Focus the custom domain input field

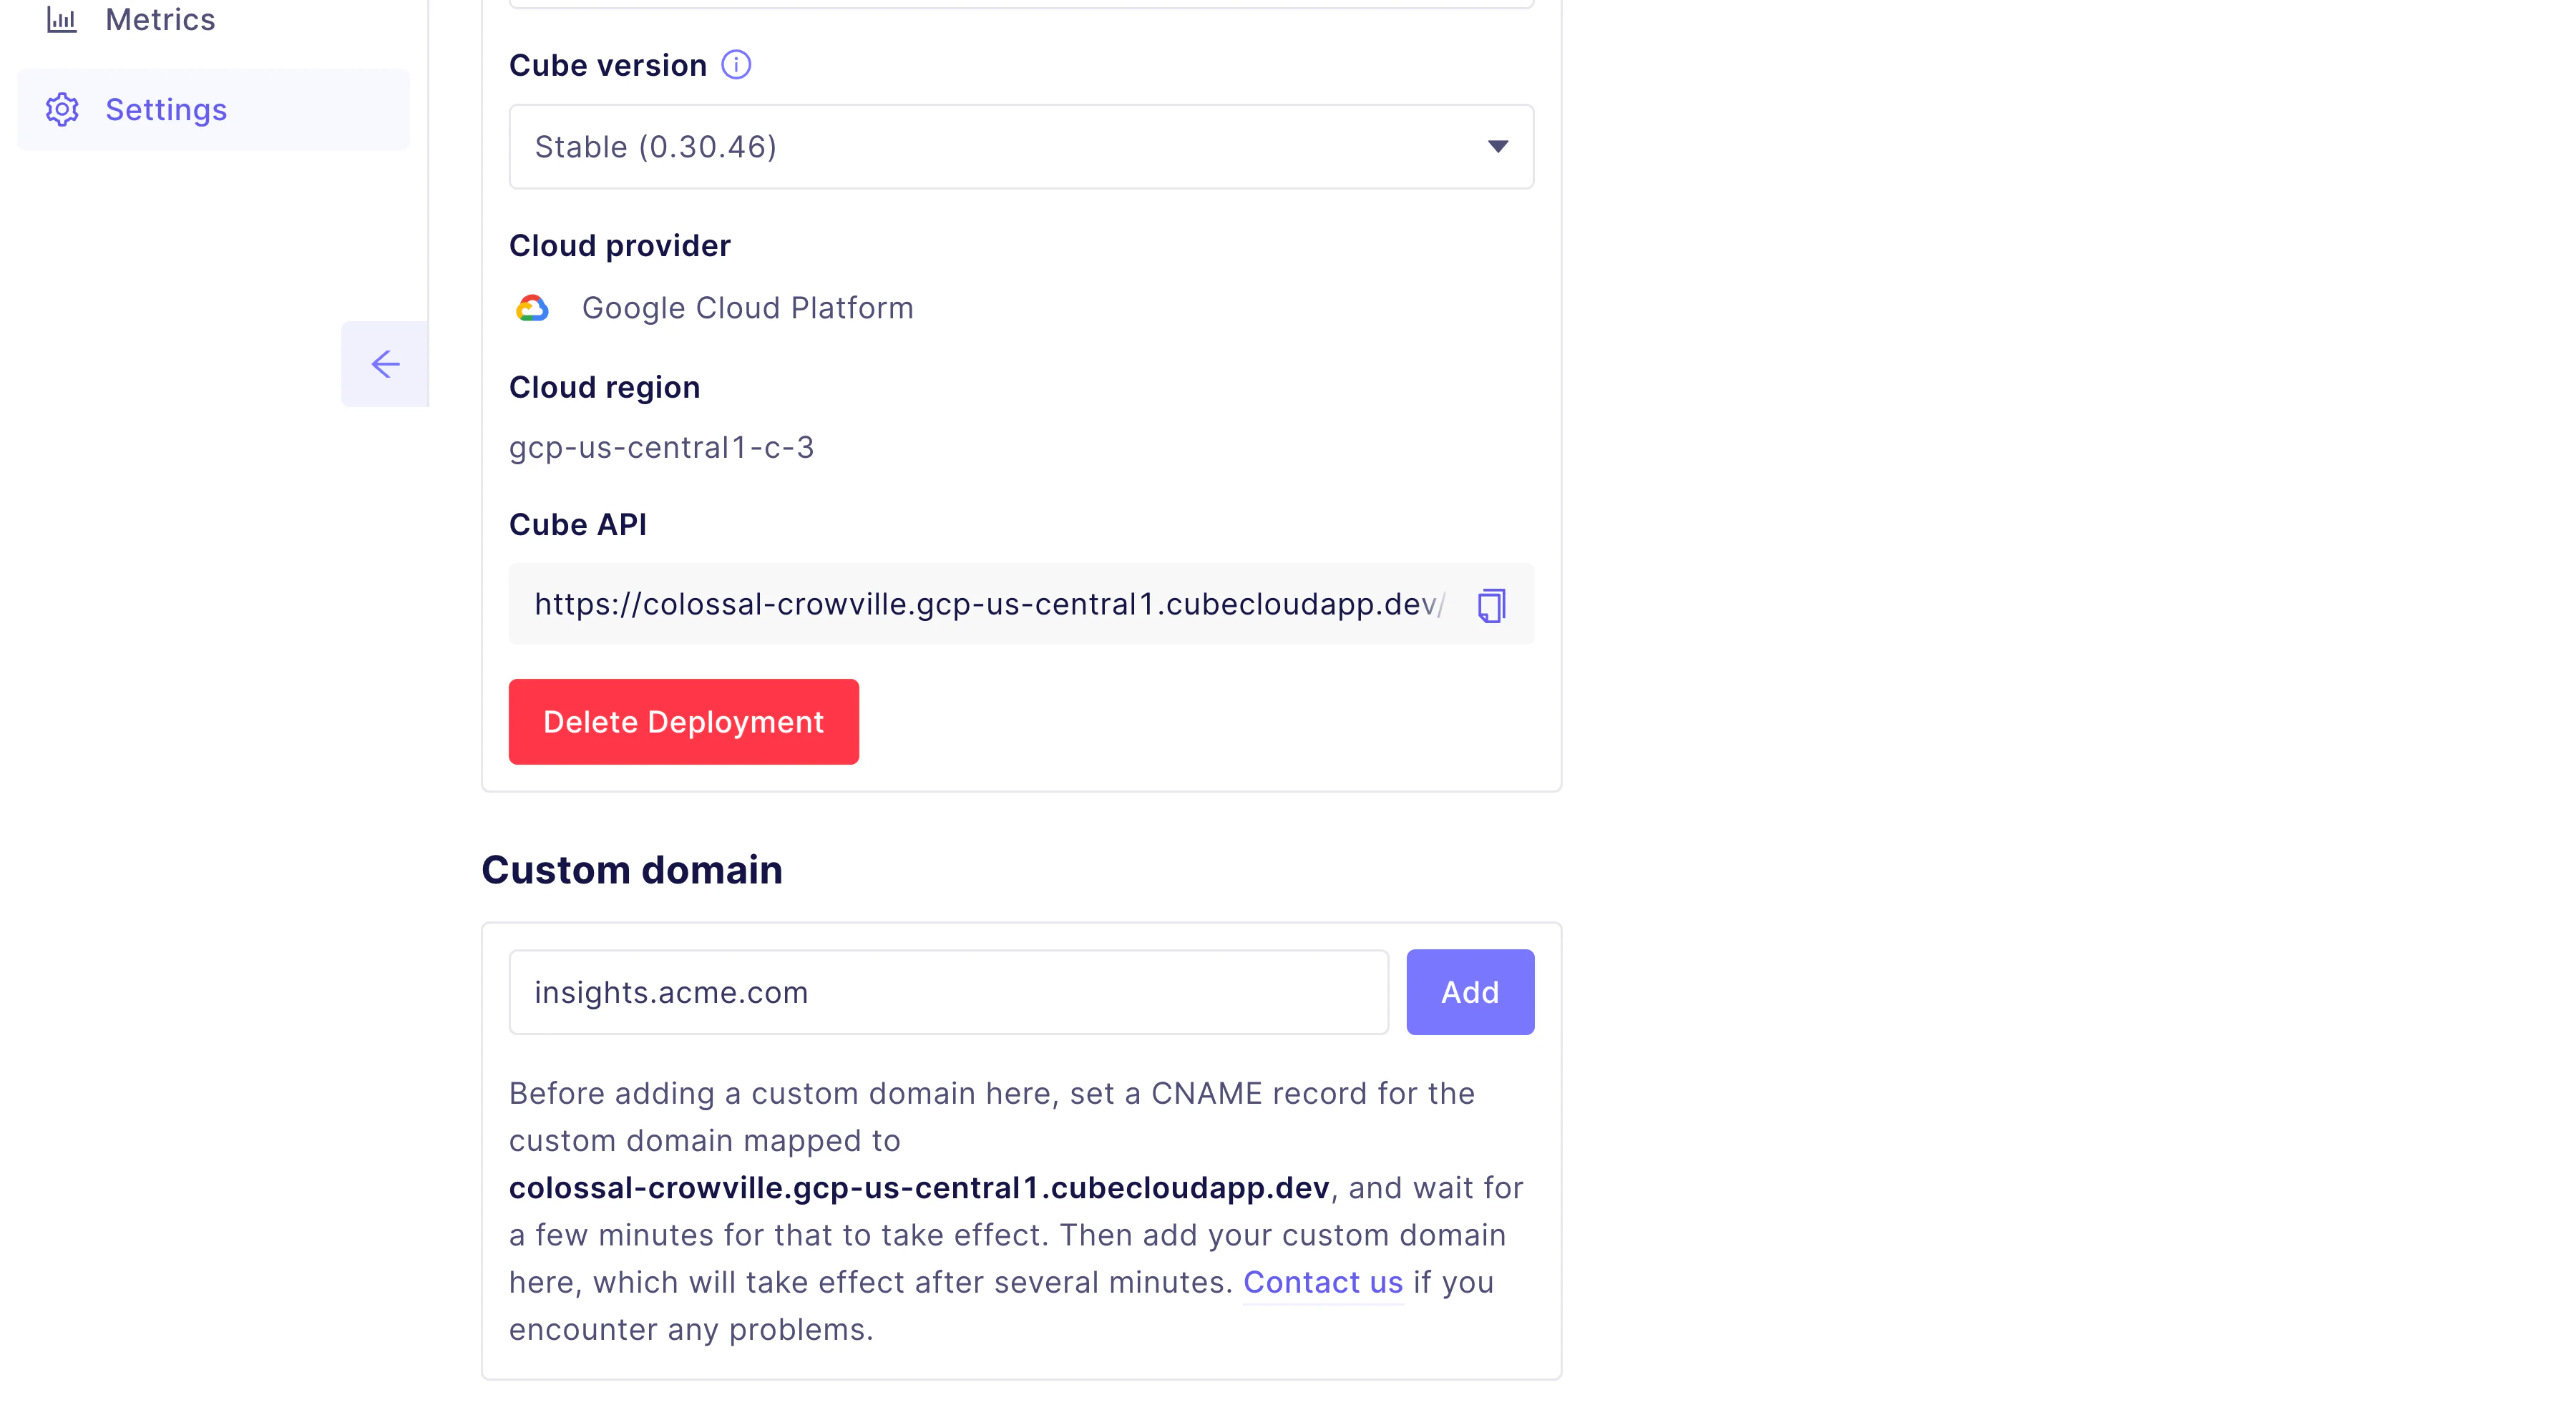[948, 992]
